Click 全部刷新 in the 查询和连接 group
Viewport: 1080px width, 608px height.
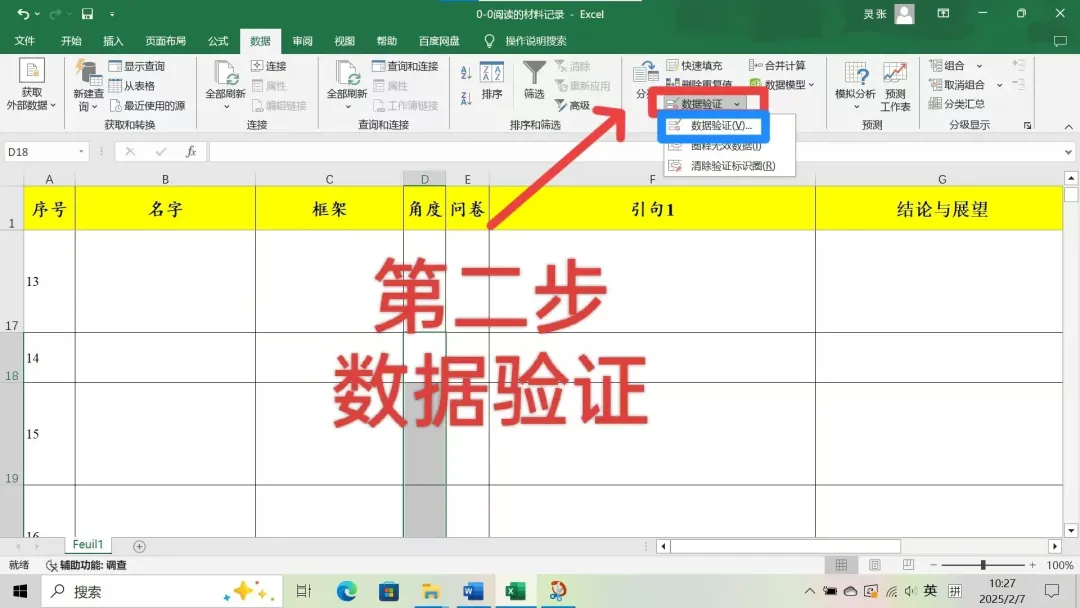tap(346, 85)
